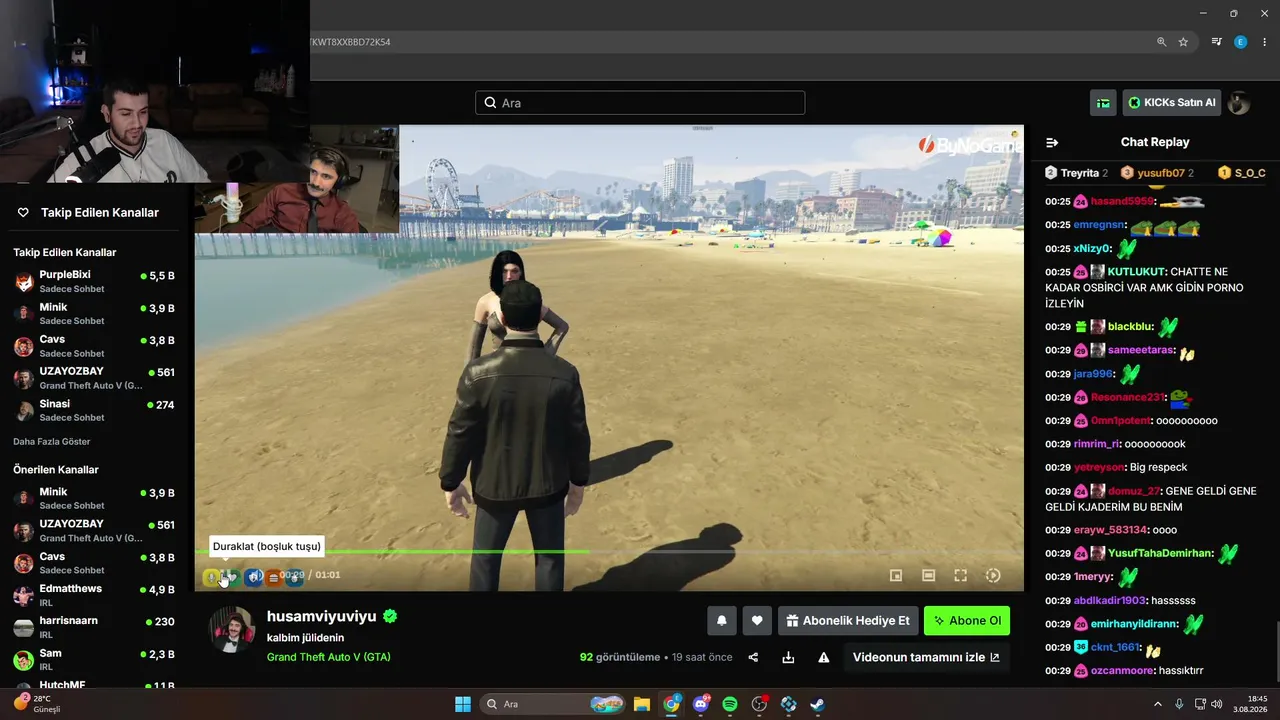Open Steam from the taskbar
Viewport: 1280px width, 720px height.
[817, 704]
